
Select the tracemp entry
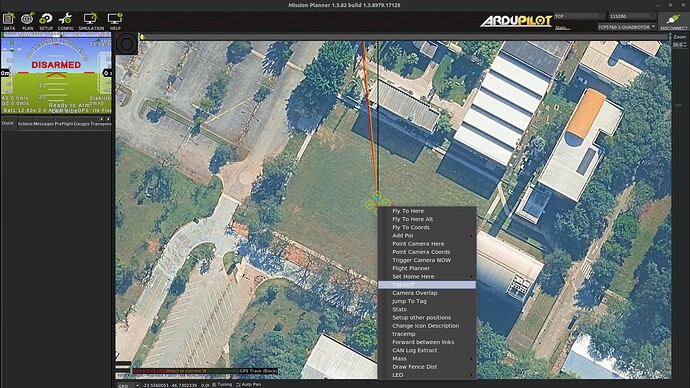click(427, 334)
